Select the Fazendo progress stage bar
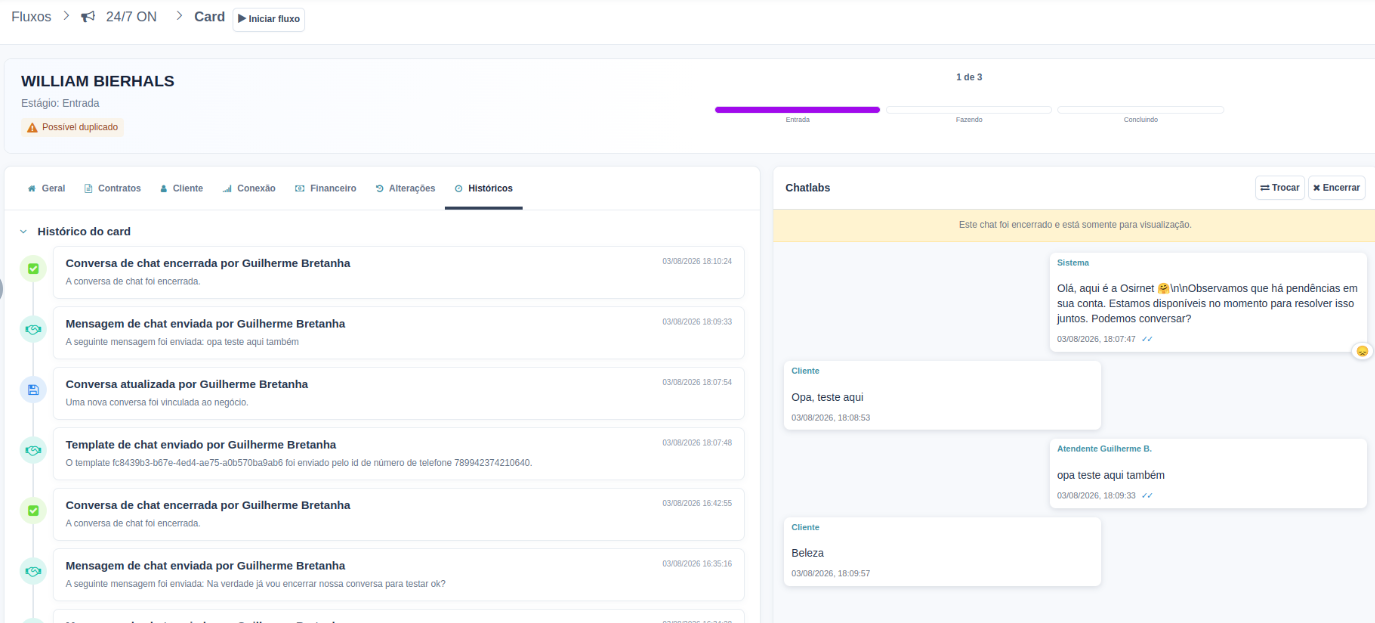The image size is (1375, 623). pos(968,109)
